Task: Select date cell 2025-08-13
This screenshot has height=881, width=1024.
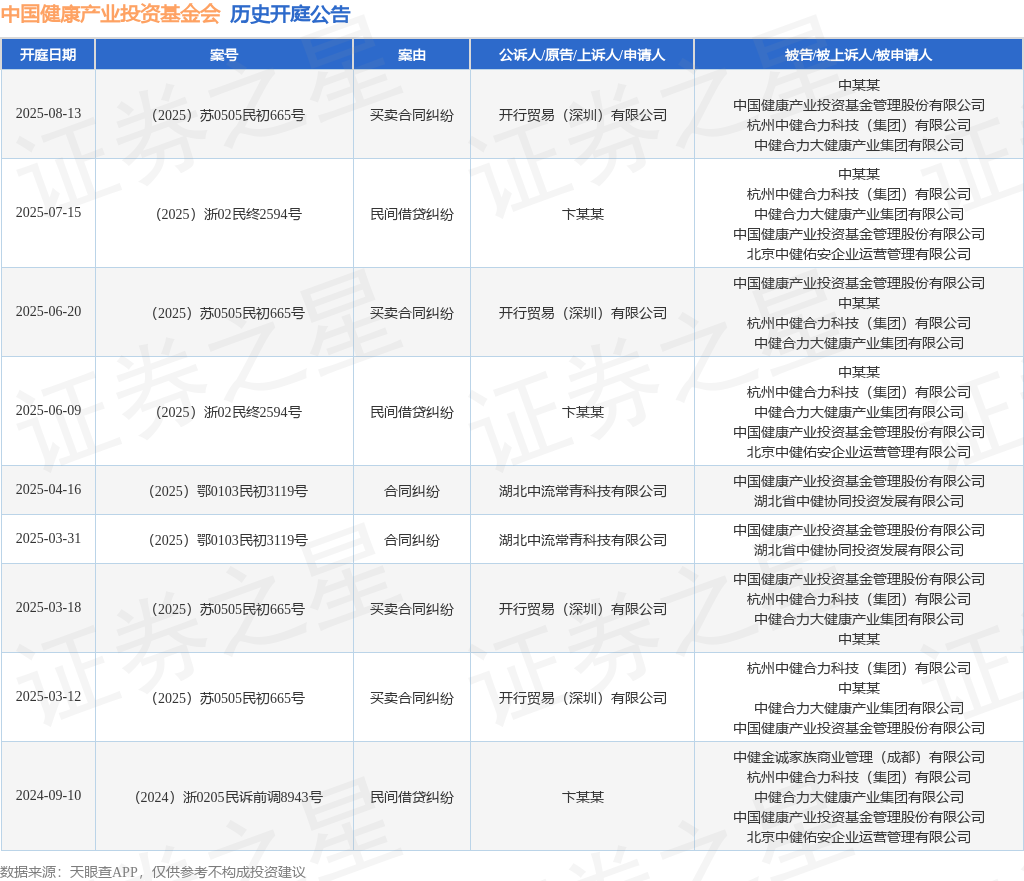Action: click(48, 114)
